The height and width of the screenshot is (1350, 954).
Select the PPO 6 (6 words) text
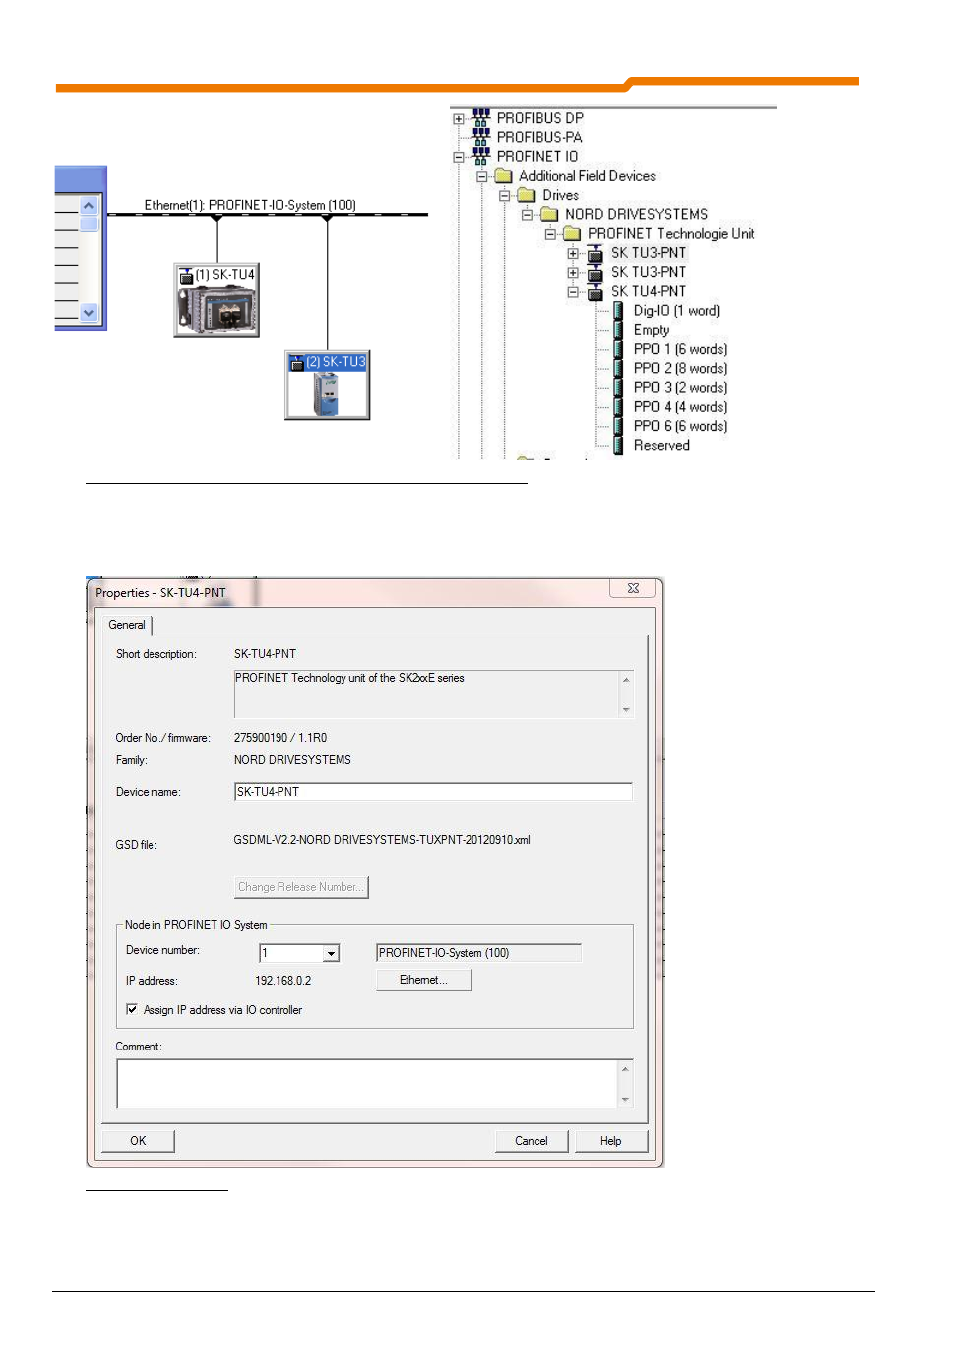pyautogui.click(x=680, y=426)
